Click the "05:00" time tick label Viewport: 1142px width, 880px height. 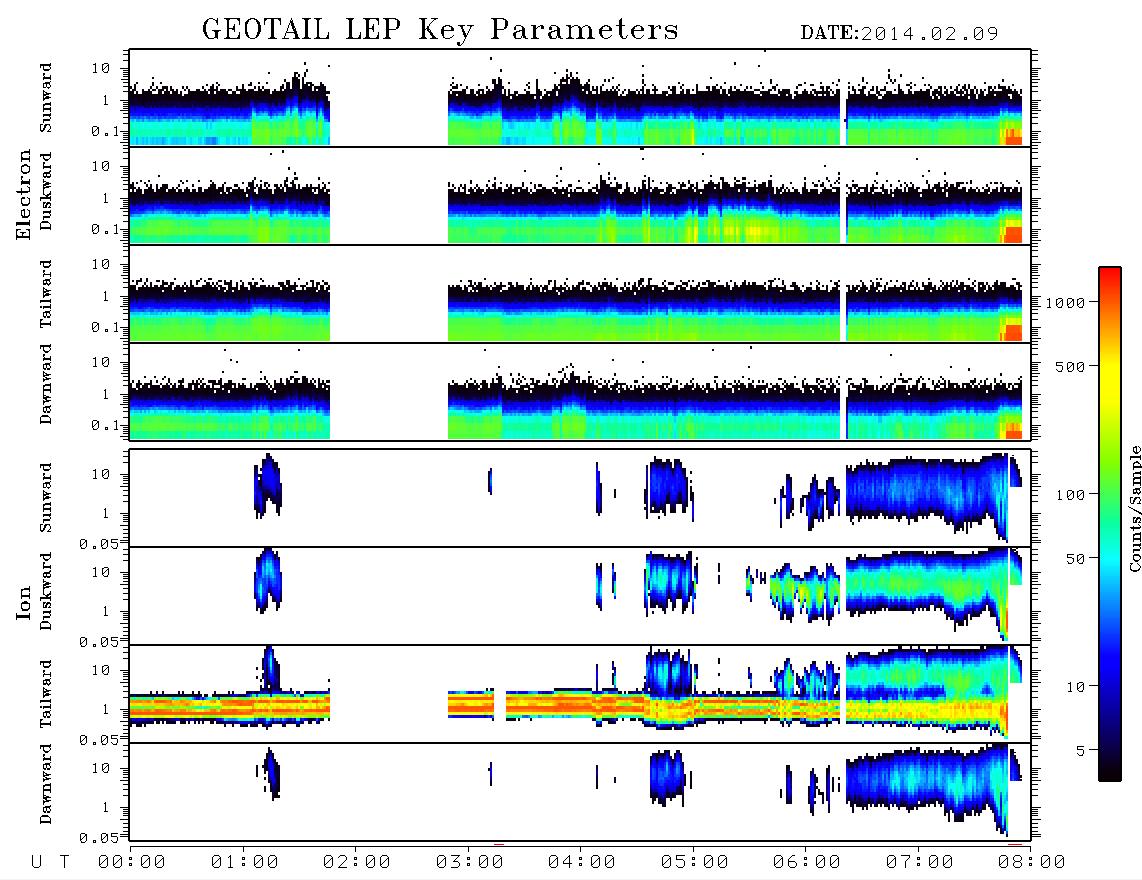(695, 863)
